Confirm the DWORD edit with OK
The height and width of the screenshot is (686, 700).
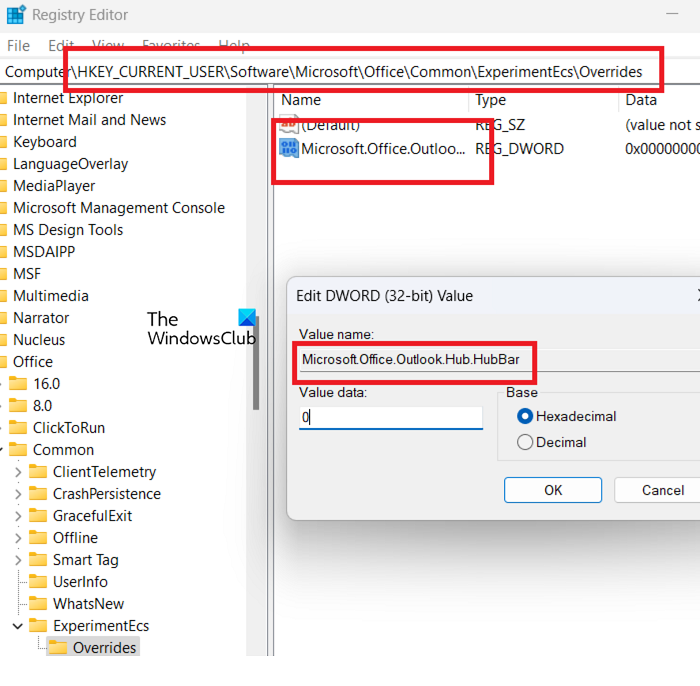click(x=553, y=490)
